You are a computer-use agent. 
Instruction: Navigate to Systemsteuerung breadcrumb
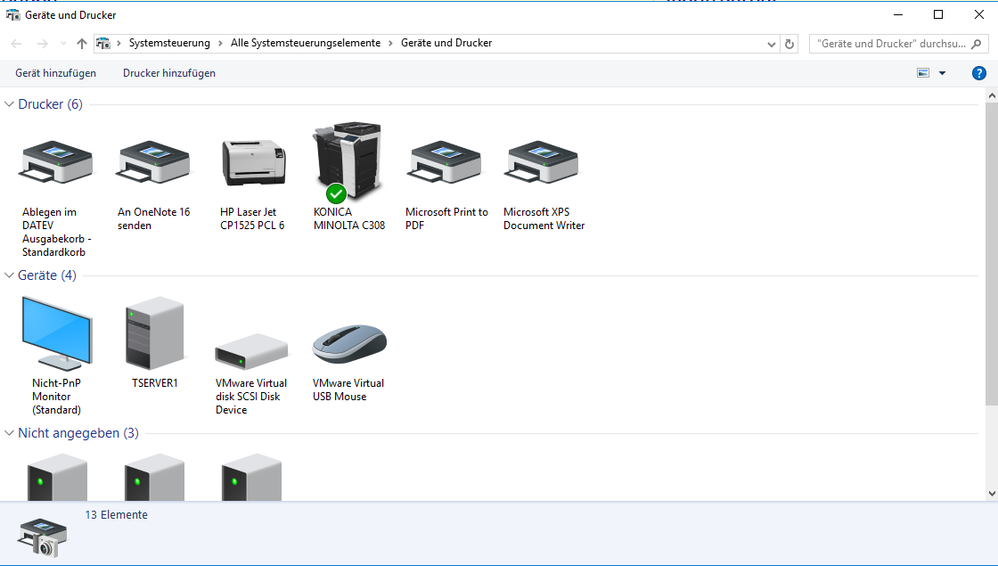coord(169,43)
